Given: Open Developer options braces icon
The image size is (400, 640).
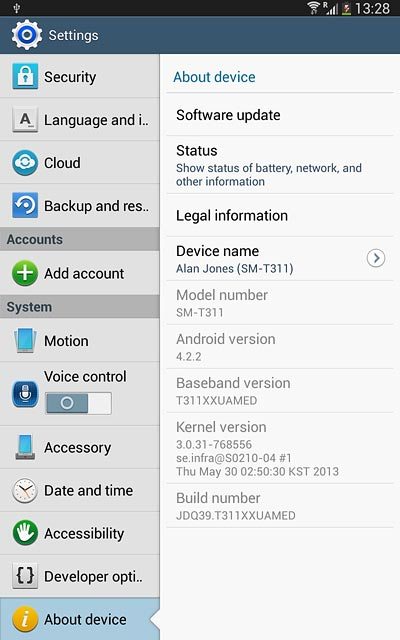Looking at the screenshot, I should click(x=25, y=576).
